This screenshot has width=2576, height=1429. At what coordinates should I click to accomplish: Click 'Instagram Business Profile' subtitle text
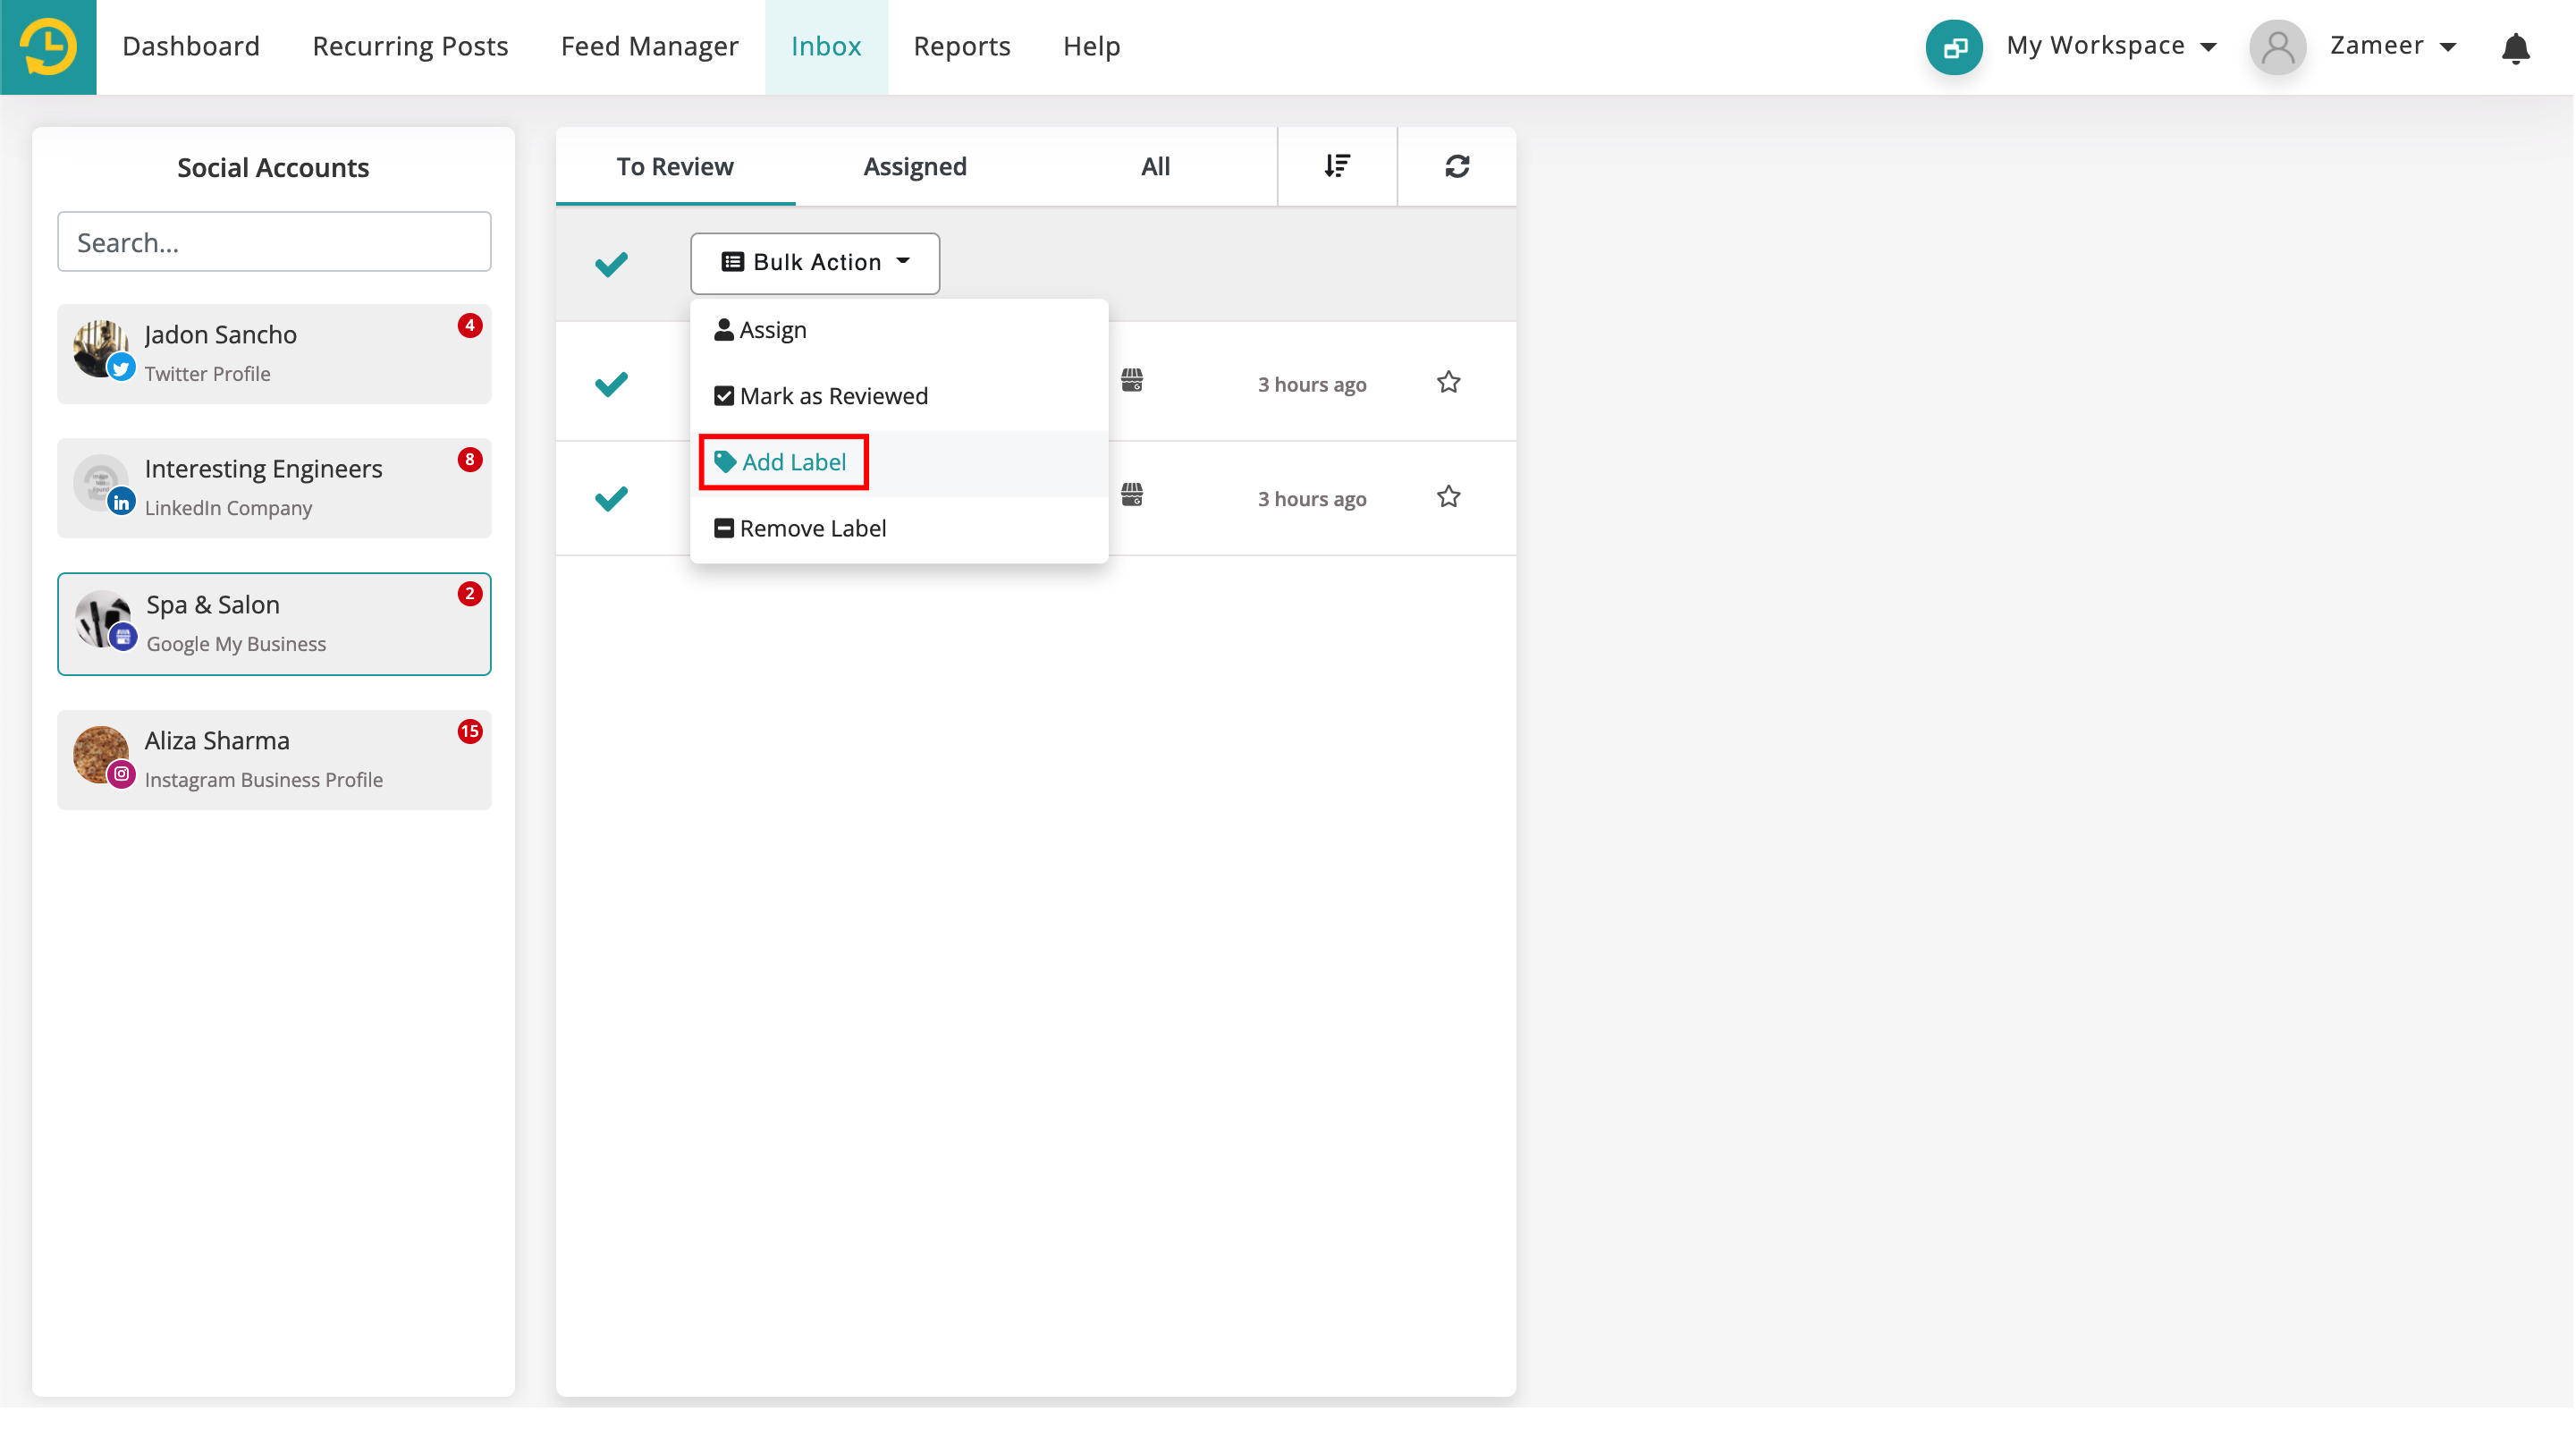263,780
